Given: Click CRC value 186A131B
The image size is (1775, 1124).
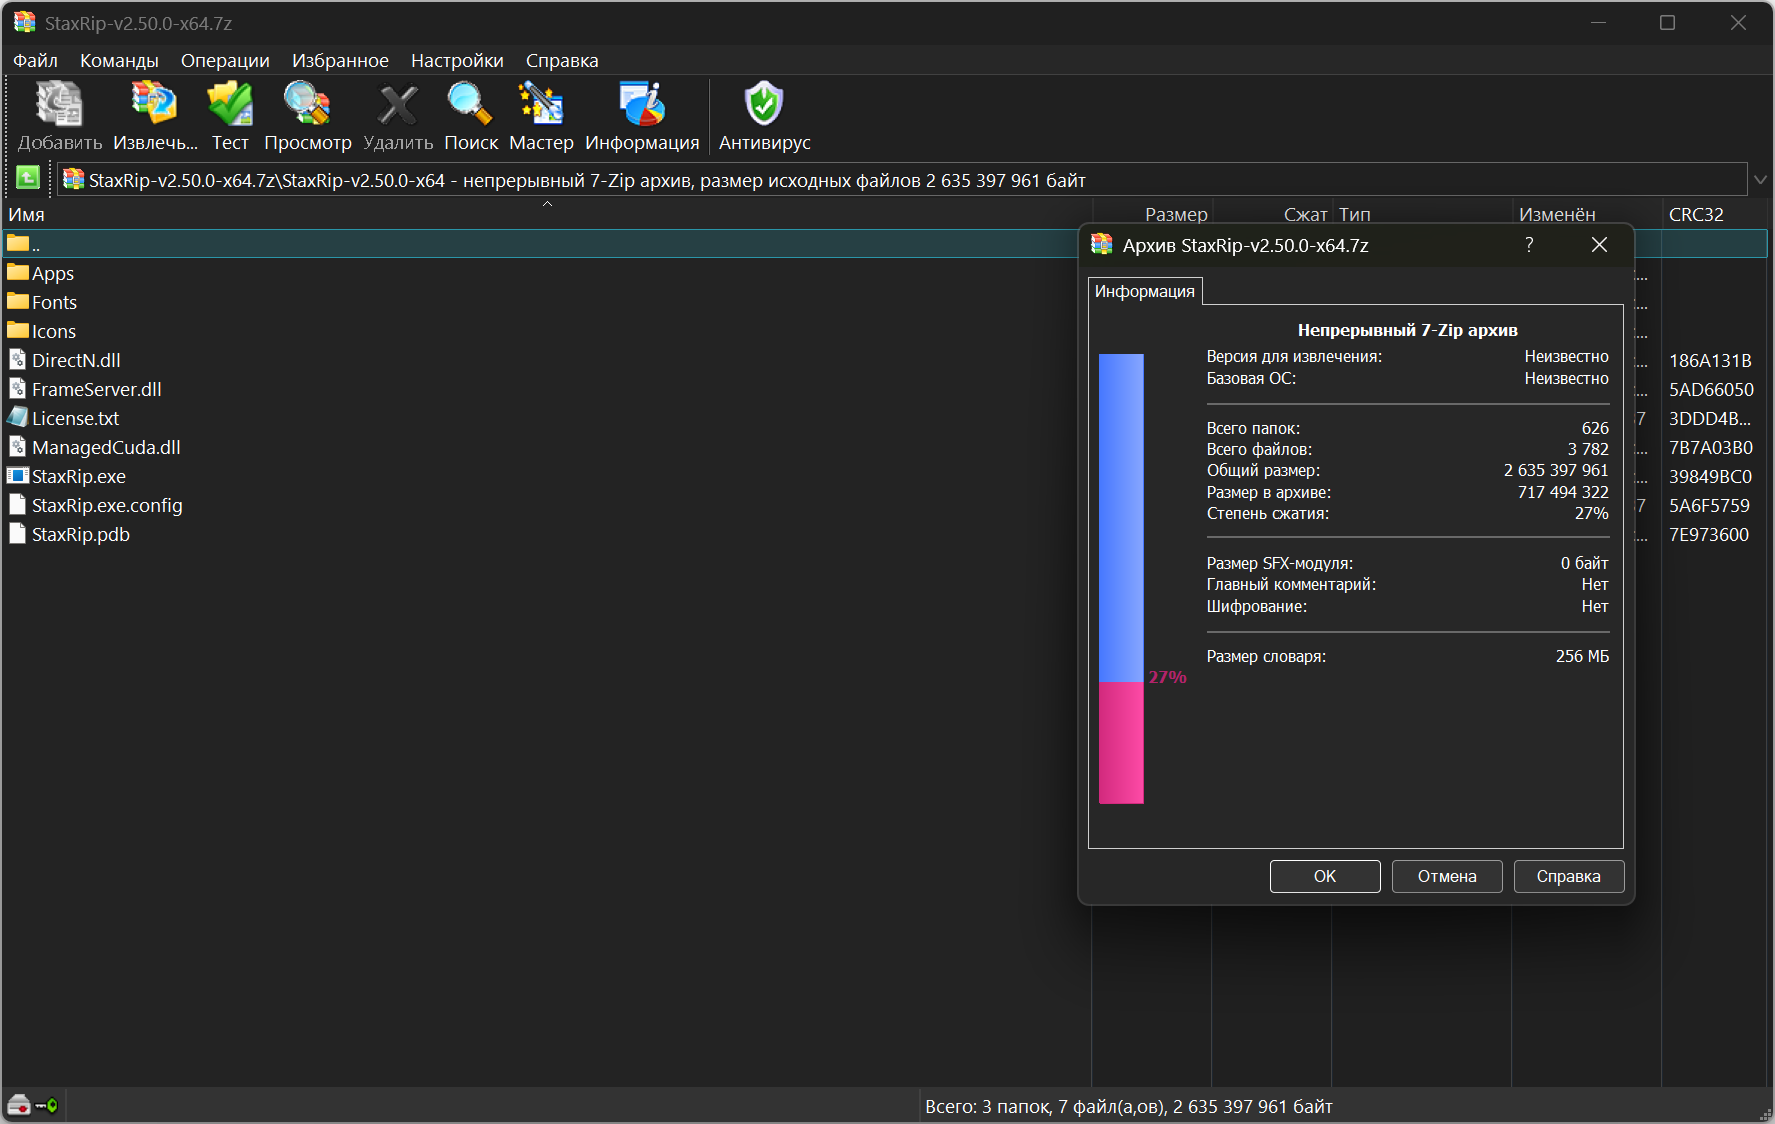Looking at the screenshot, I should pos(1710,360).
